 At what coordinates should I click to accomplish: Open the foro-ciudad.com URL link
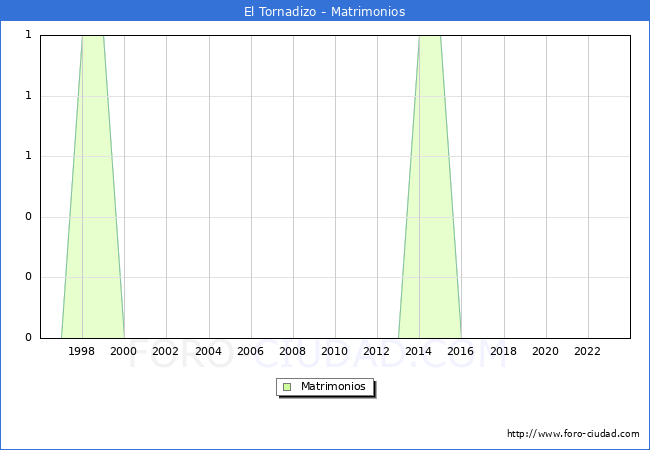pos(573,433)
